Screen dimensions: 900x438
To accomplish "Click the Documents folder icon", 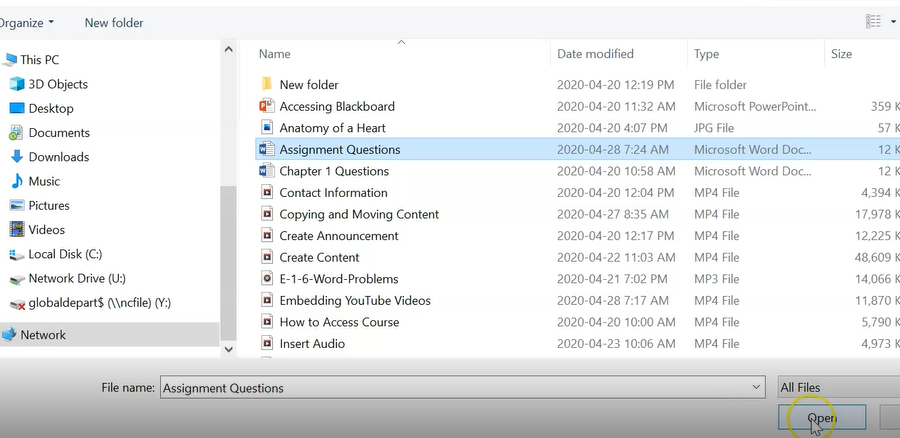I will tap(16, 133).
